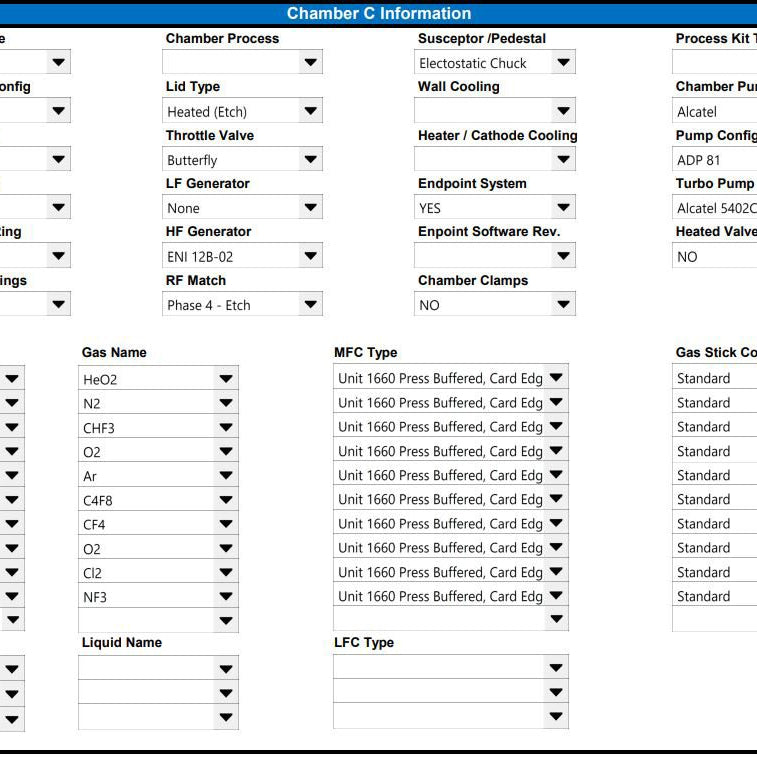The image size is (757, 757).
Task: Expand the RF Match dropdown arrow
Action: click(310, 304)
